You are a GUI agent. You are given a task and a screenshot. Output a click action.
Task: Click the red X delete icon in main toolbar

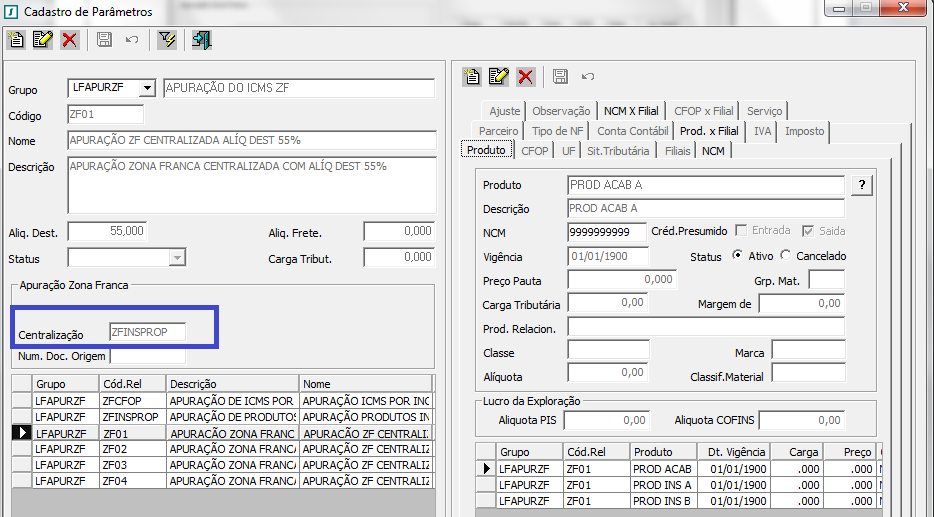point(69,40)
